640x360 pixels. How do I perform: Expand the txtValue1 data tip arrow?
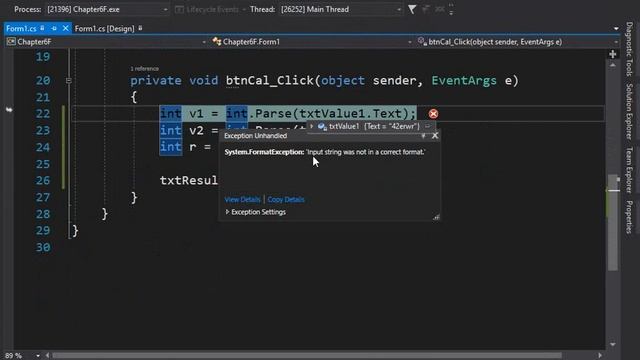point(312,127)
